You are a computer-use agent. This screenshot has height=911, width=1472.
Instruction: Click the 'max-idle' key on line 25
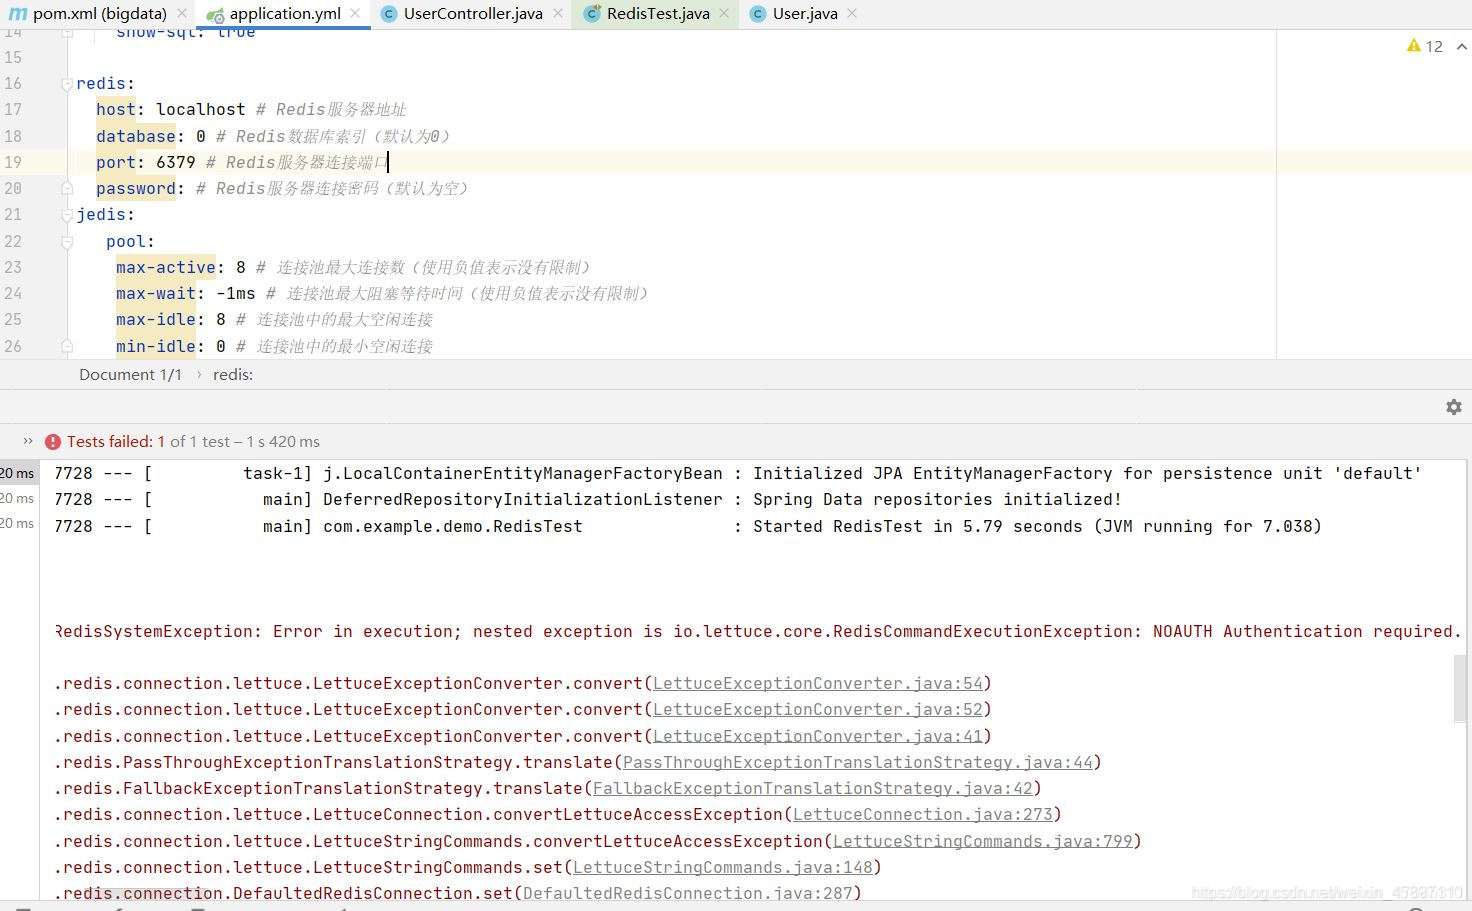156,320
